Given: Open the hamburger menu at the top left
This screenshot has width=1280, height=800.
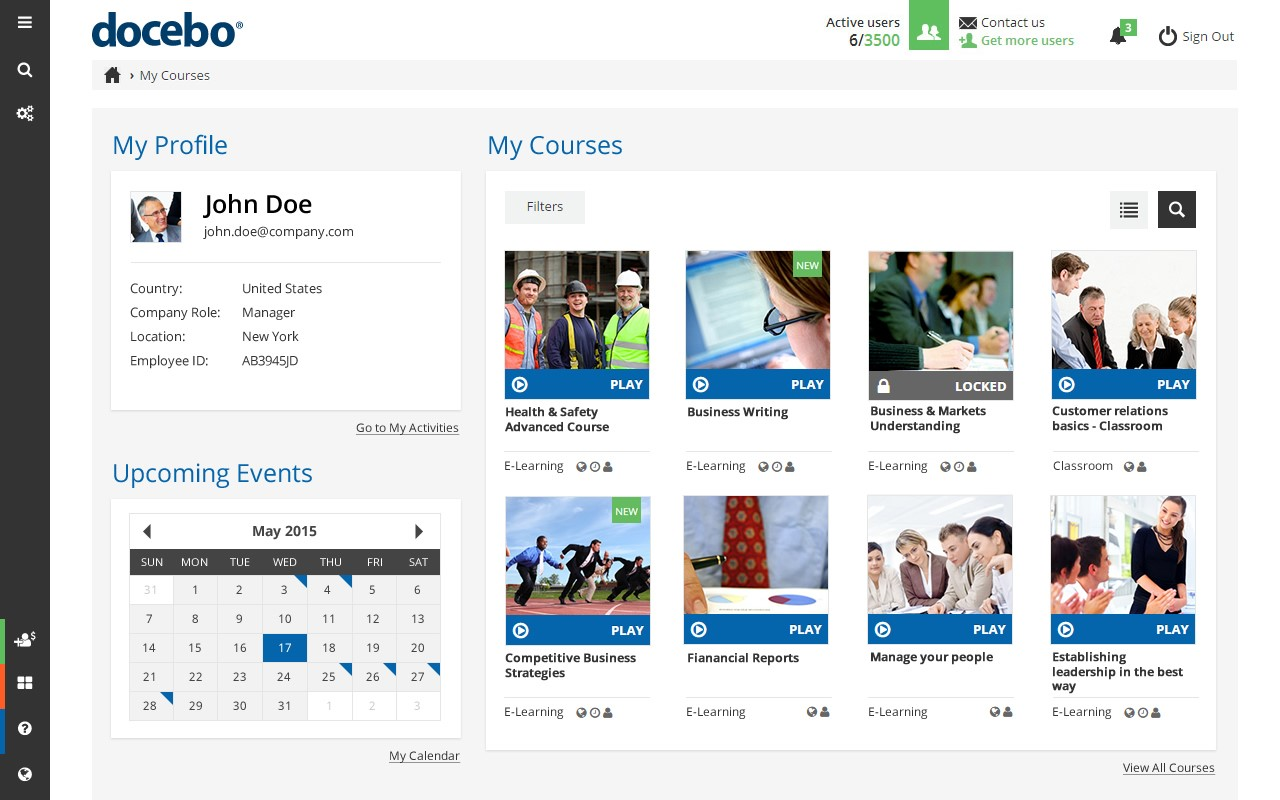Looking at the screenshot, I should coord(24,24).
